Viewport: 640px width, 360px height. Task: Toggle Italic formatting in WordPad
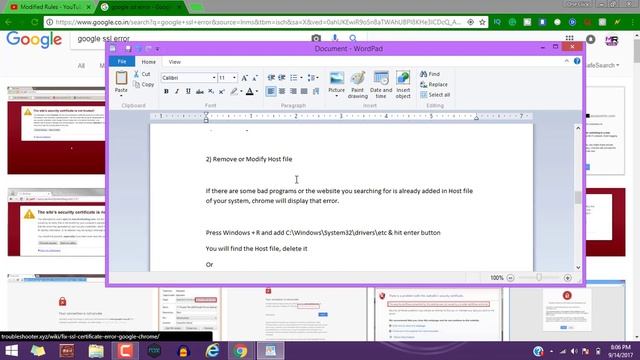(x=177, y=91)
